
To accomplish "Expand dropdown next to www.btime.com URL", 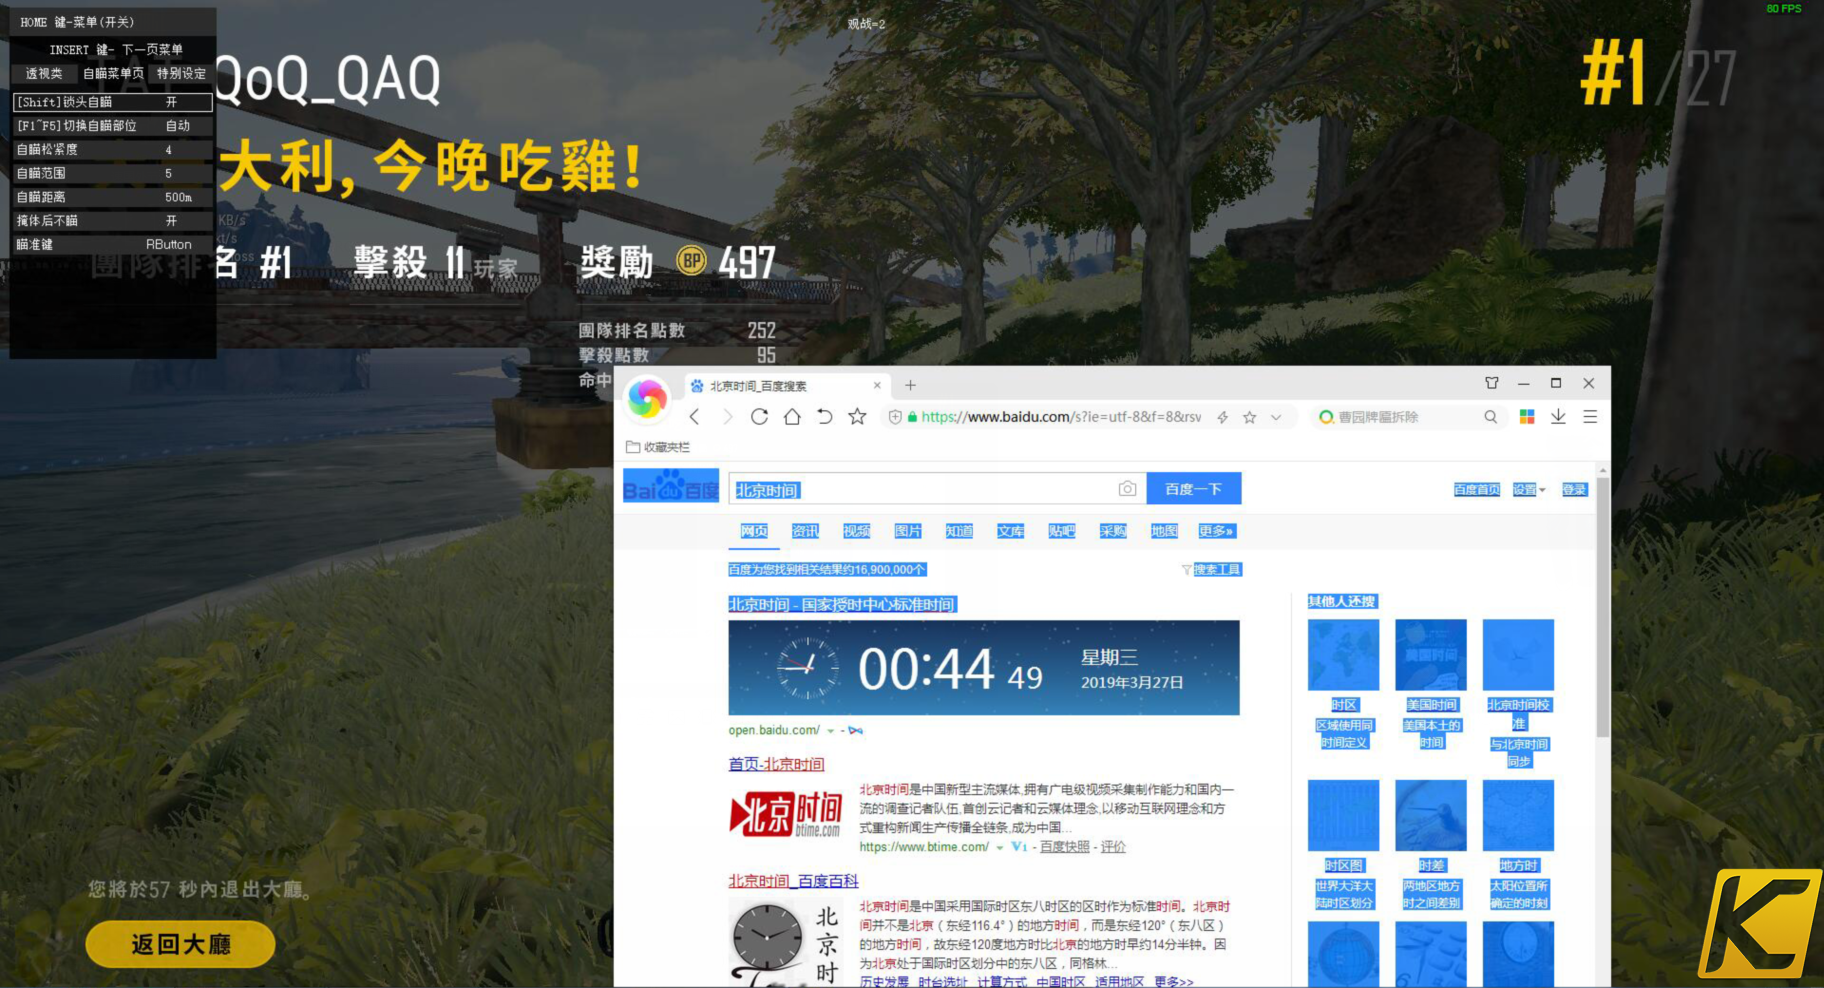I will (999, 848).
